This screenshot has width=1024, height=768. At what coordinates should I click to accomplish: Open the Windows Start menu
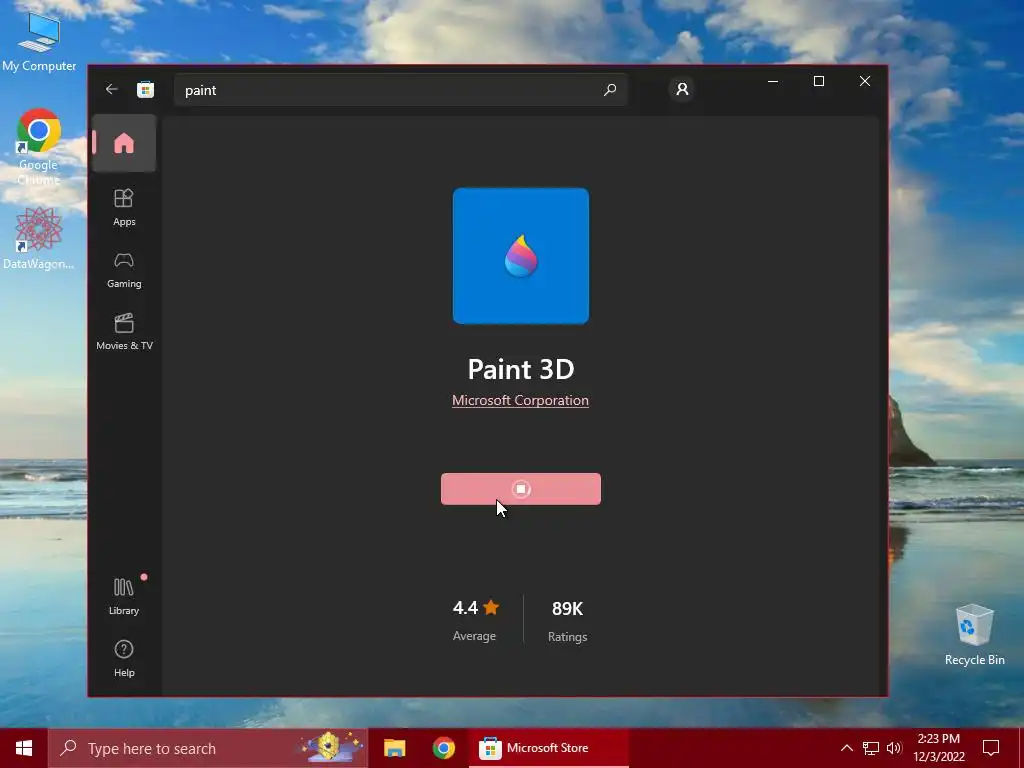click(24, 748)
